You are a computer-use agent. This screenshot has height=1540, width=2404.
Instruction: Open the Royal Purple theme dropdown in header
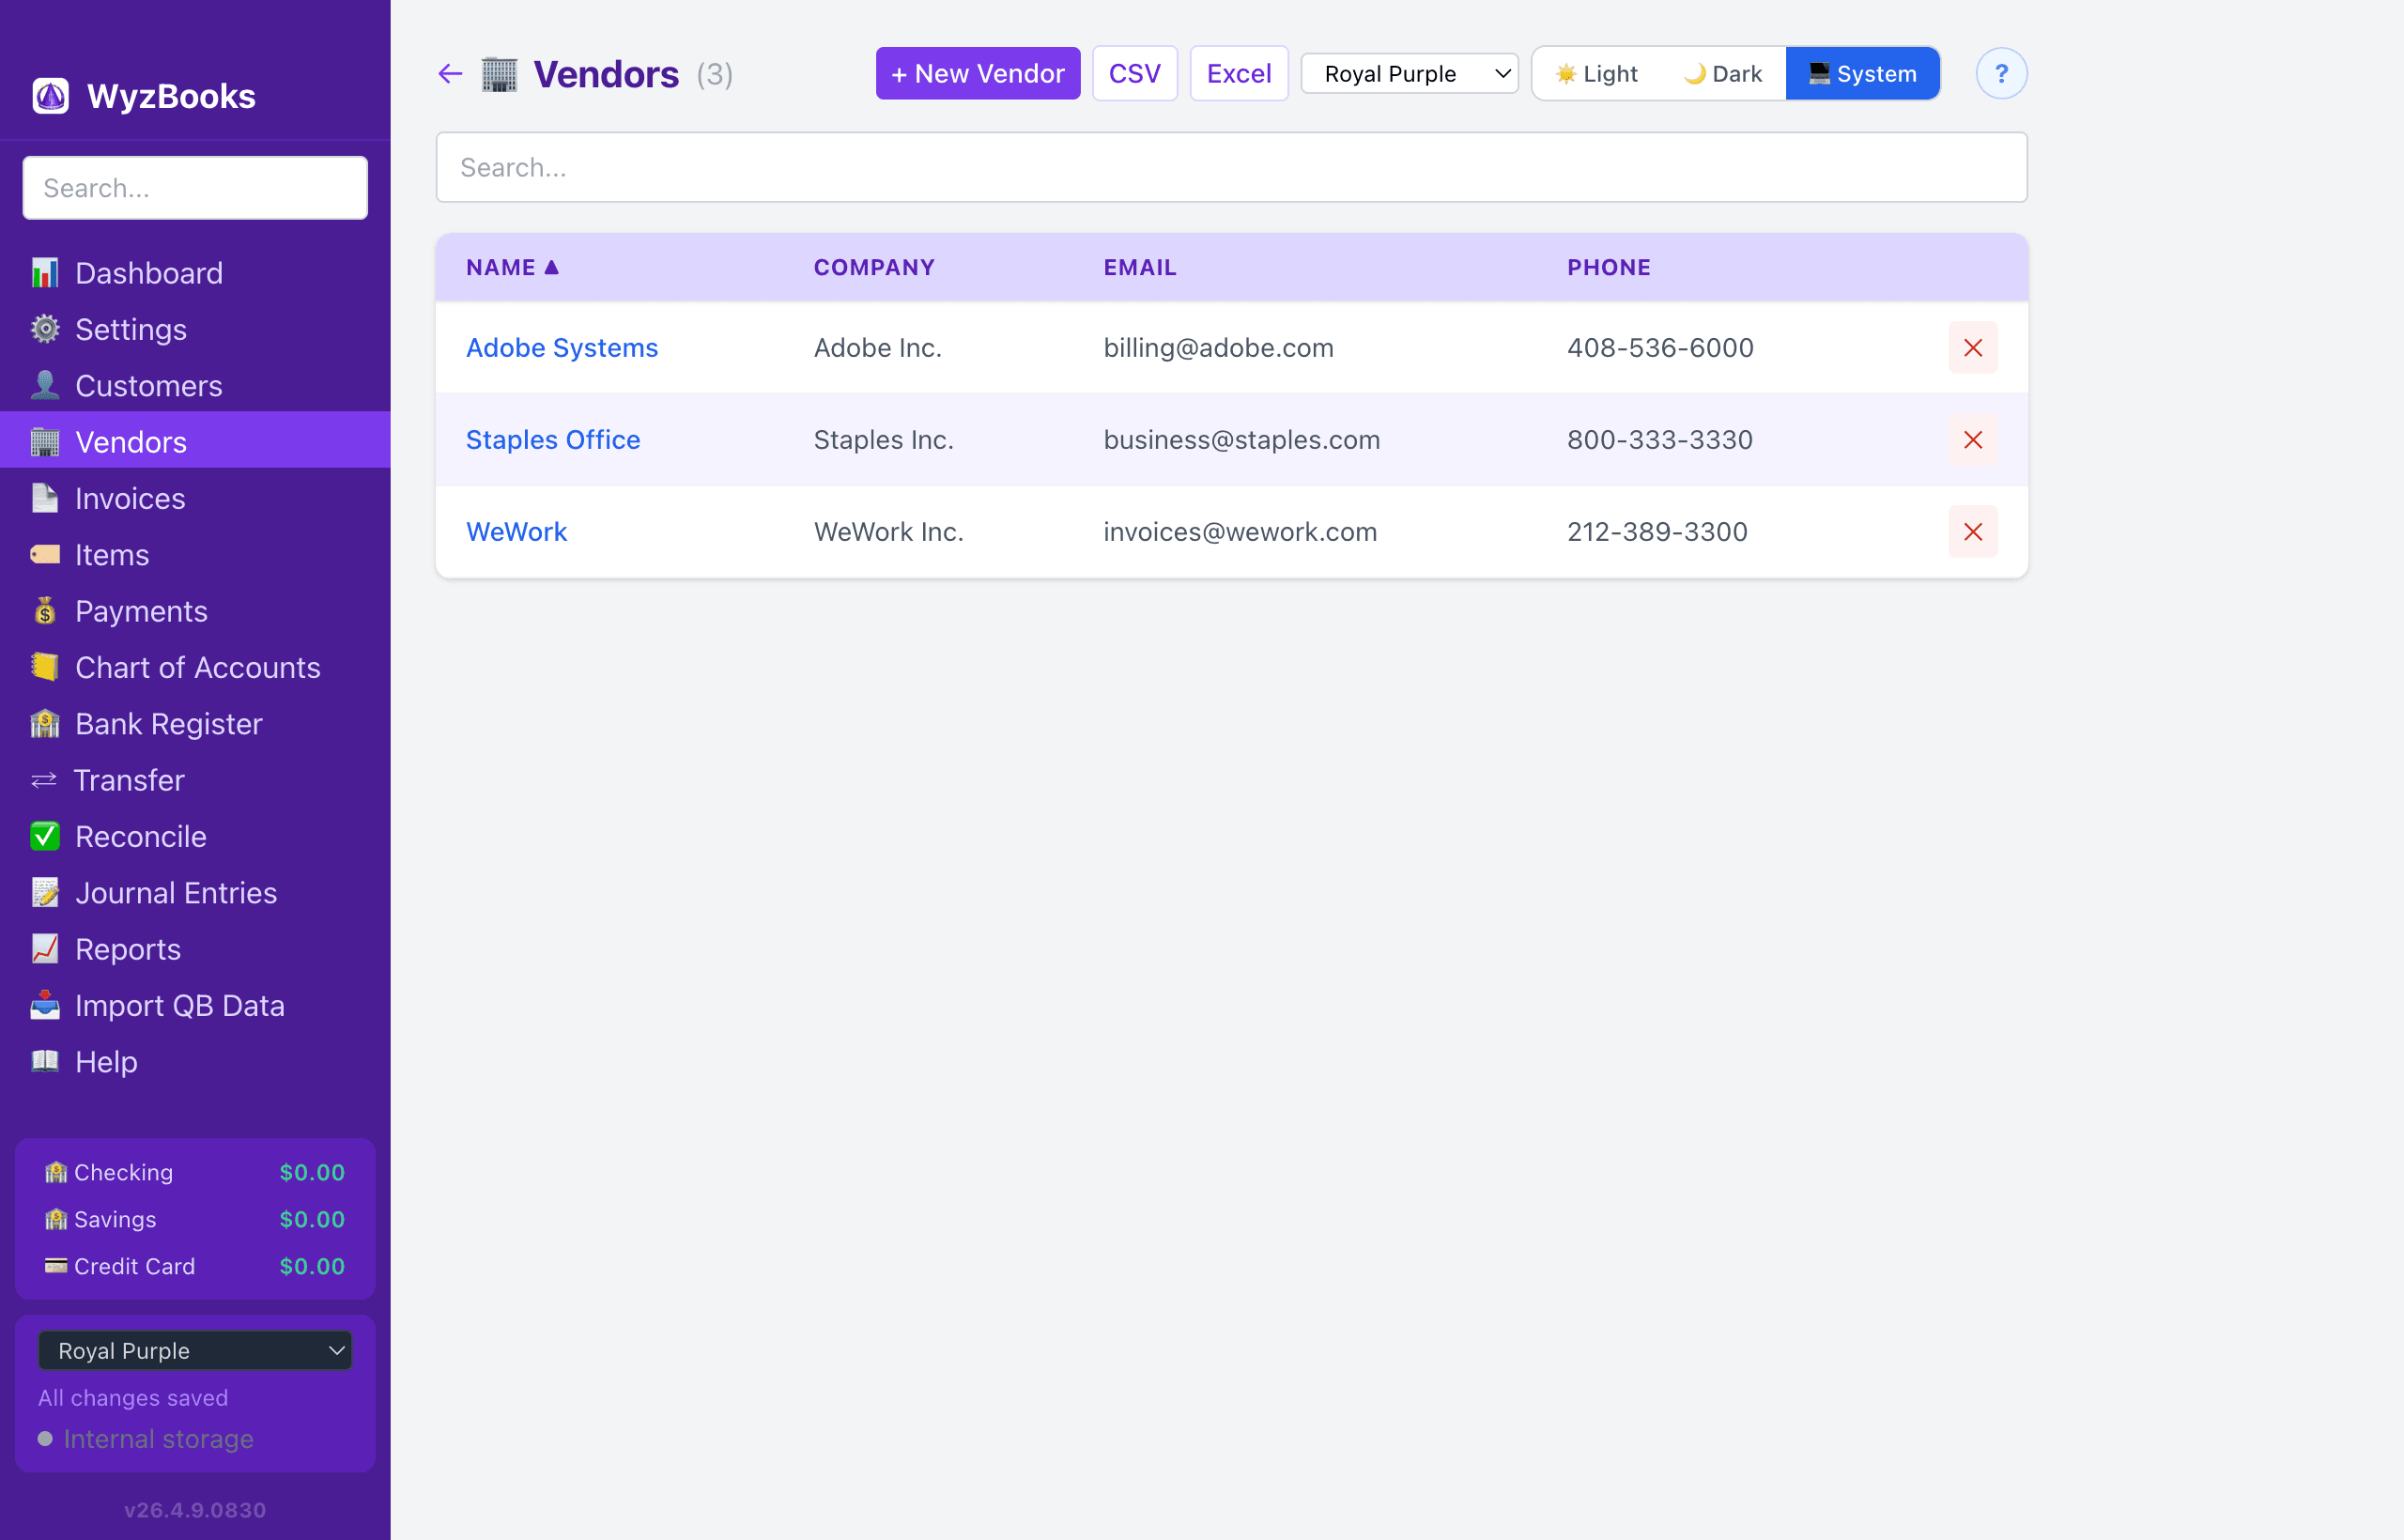coord(1409,74)
